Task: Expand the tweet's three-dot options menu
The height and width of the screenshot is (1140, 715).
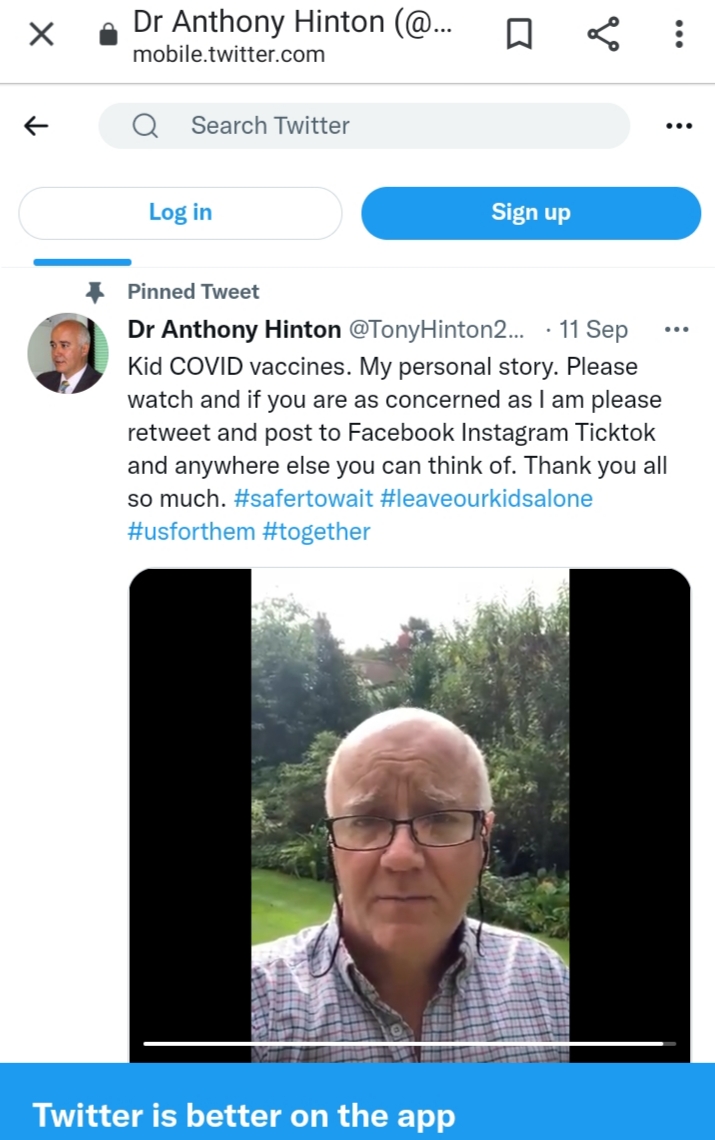Action: [x=677, y=329]
